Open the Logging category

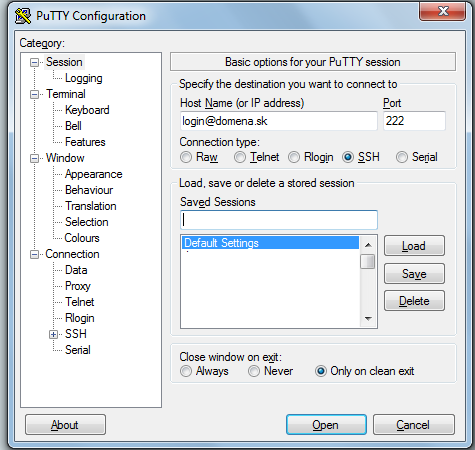[84, 78]
